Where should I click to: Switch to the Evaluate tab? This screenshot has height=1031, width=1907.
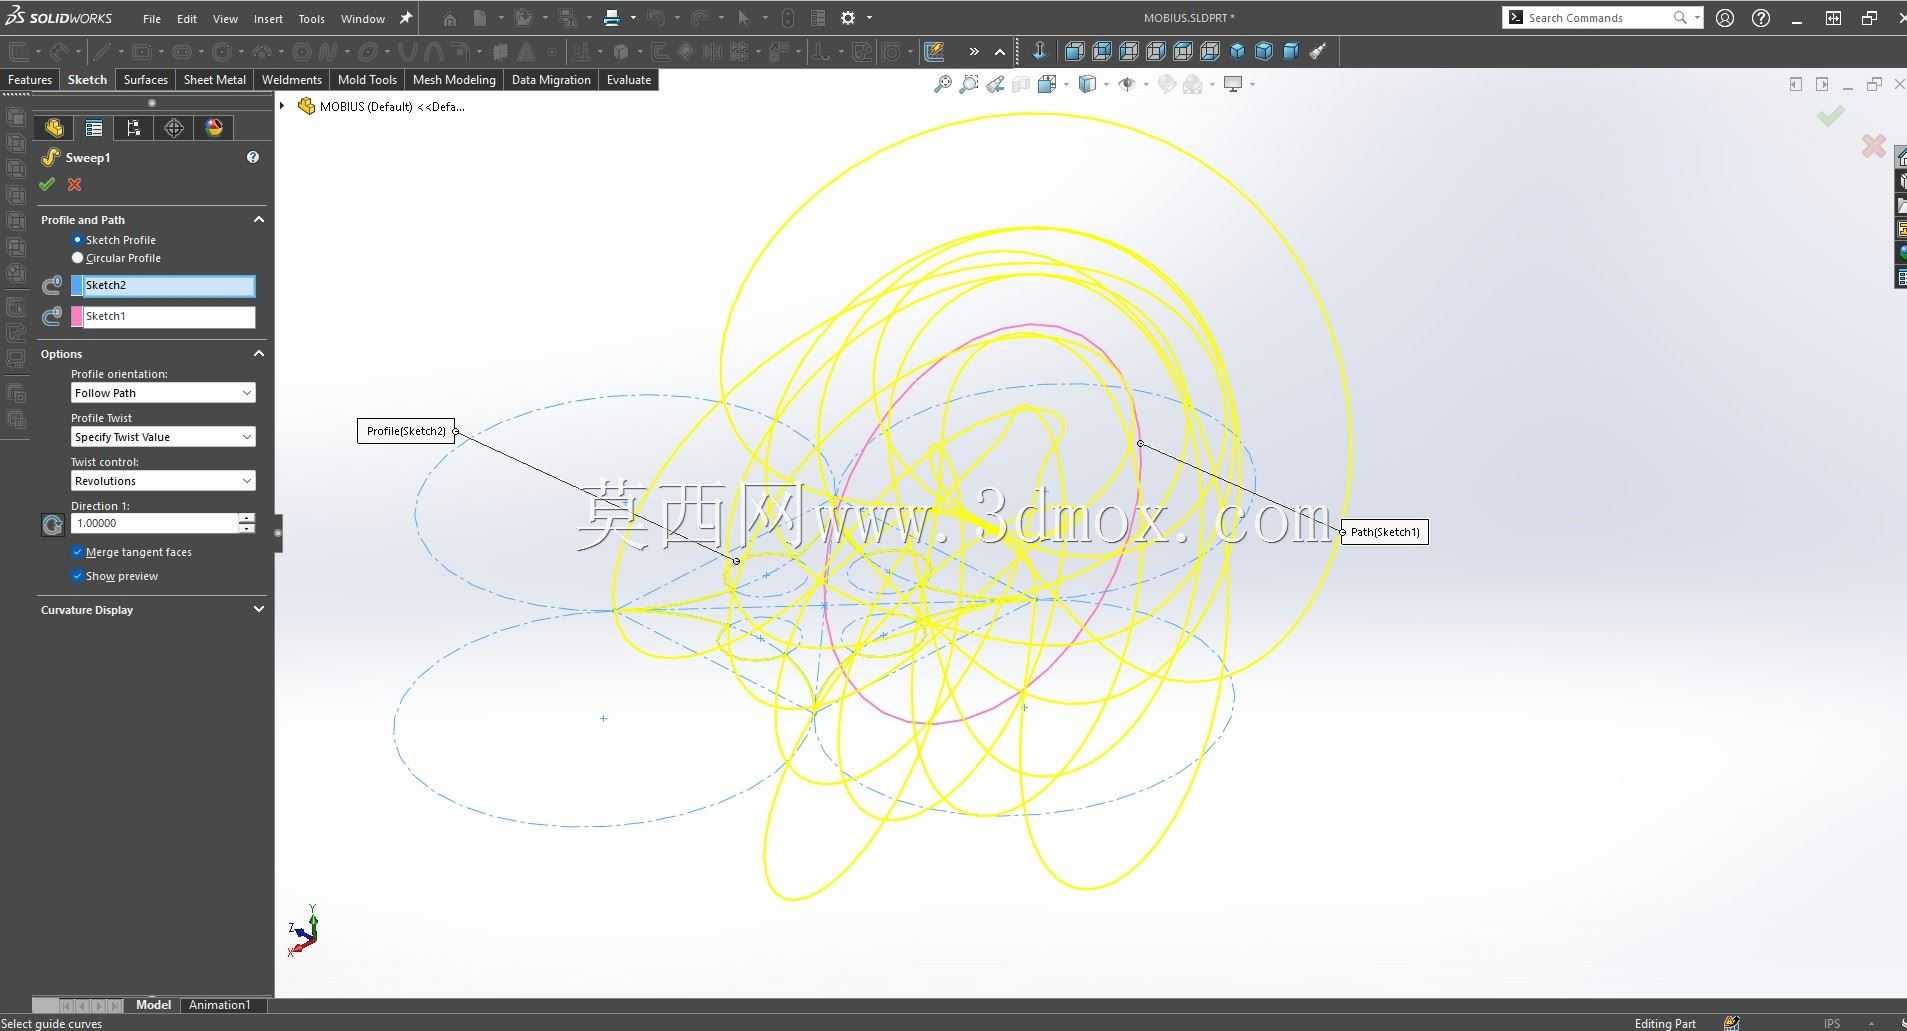629,80
